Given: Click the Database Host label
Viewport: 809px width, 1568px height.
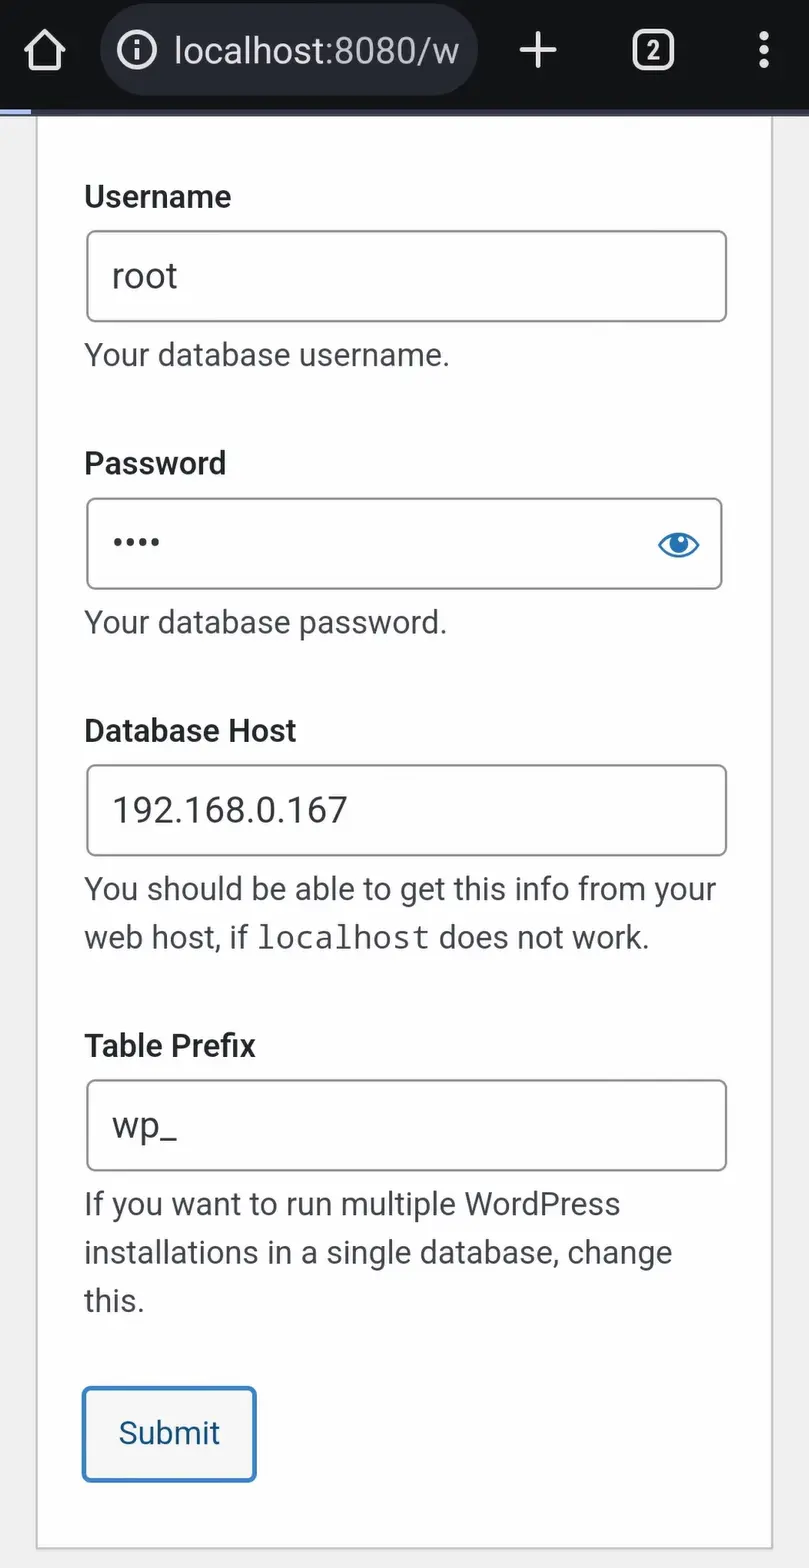Looking at the screenshot, I should coord(190,730).
